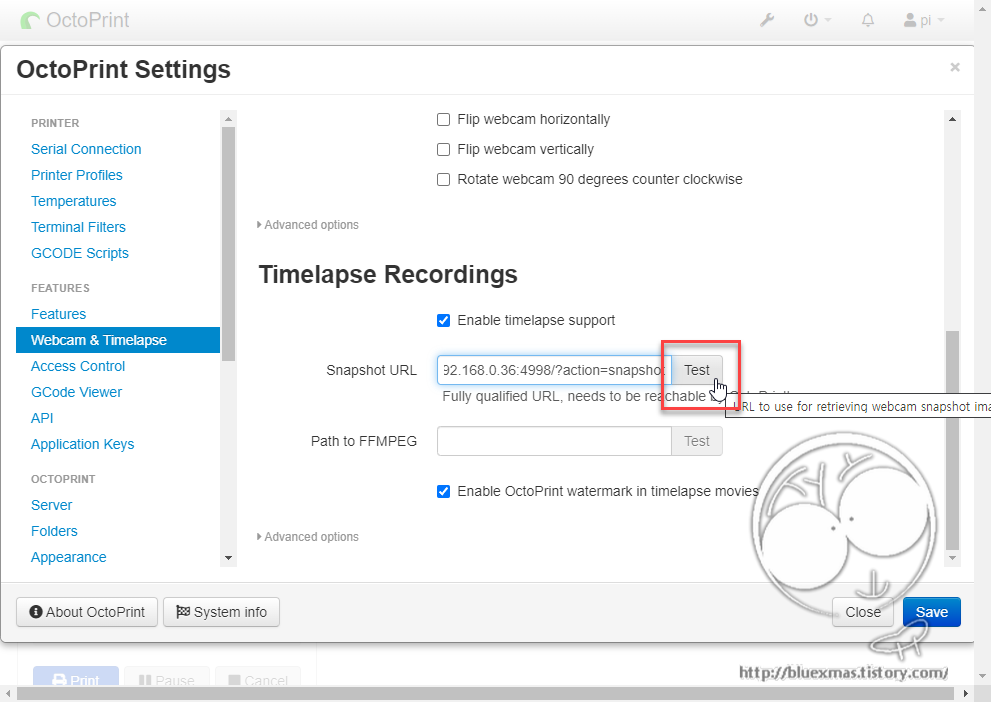Viewport: 991px width, 702px height.
Task: Go to GCode Viewer settings
Action: click(76, 392)
